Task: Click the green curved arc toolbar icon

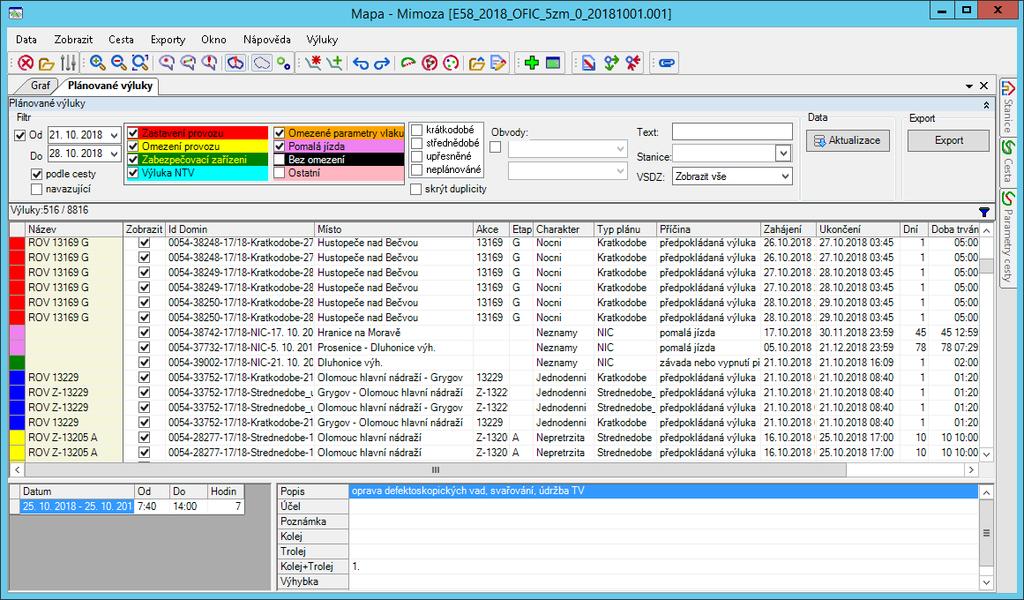Action: click(408, 63)
